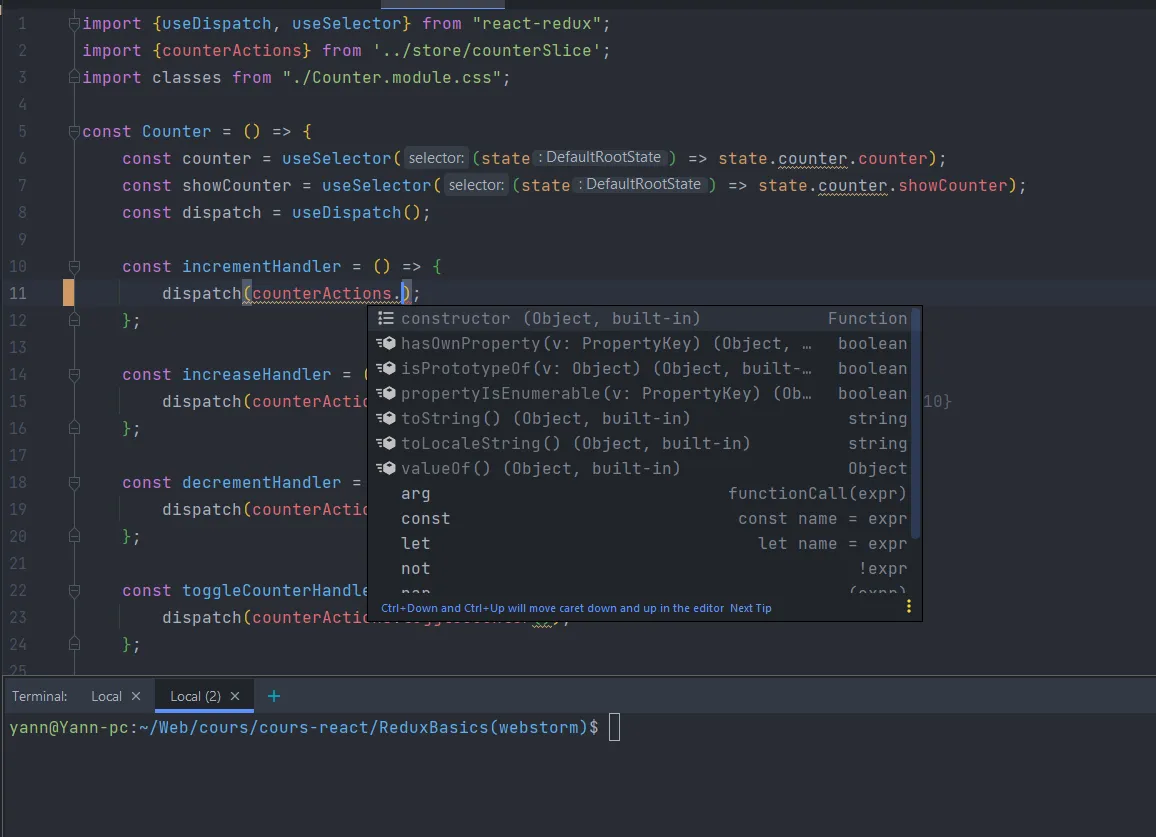The width and height of the screenshot is (1156, 837).
Task: Choose the const postfix template
Action: 640,519
